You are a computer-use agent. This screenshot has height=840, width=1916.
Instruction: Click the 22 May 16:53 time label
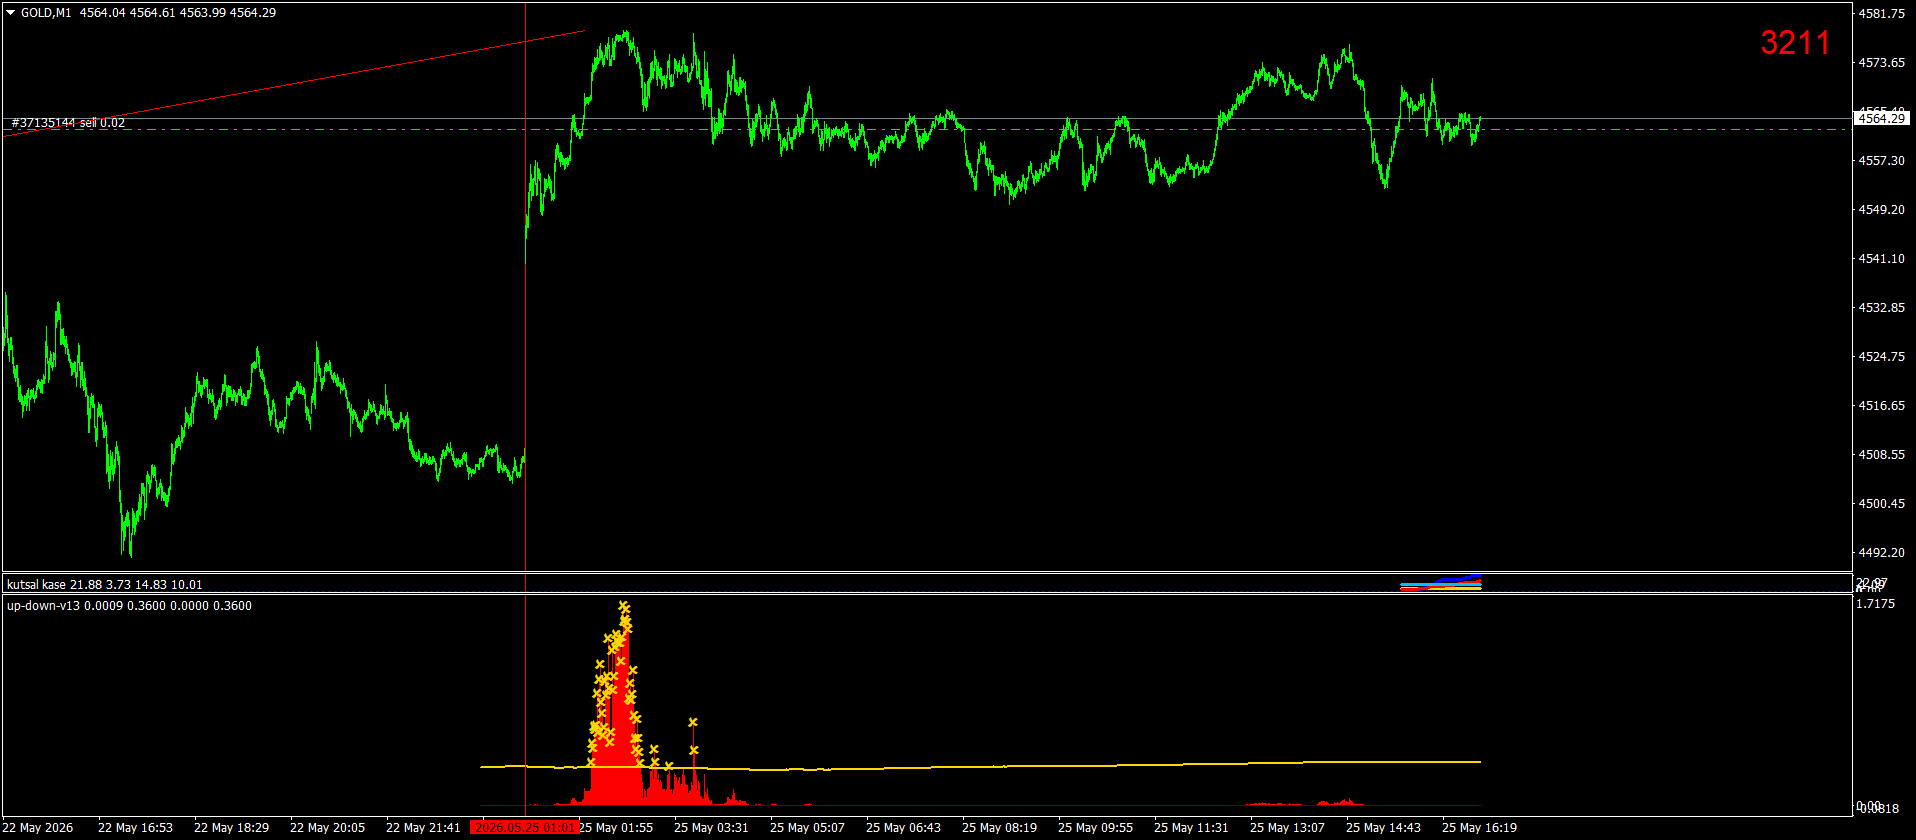pyautogui.click(x=135, y=828)
